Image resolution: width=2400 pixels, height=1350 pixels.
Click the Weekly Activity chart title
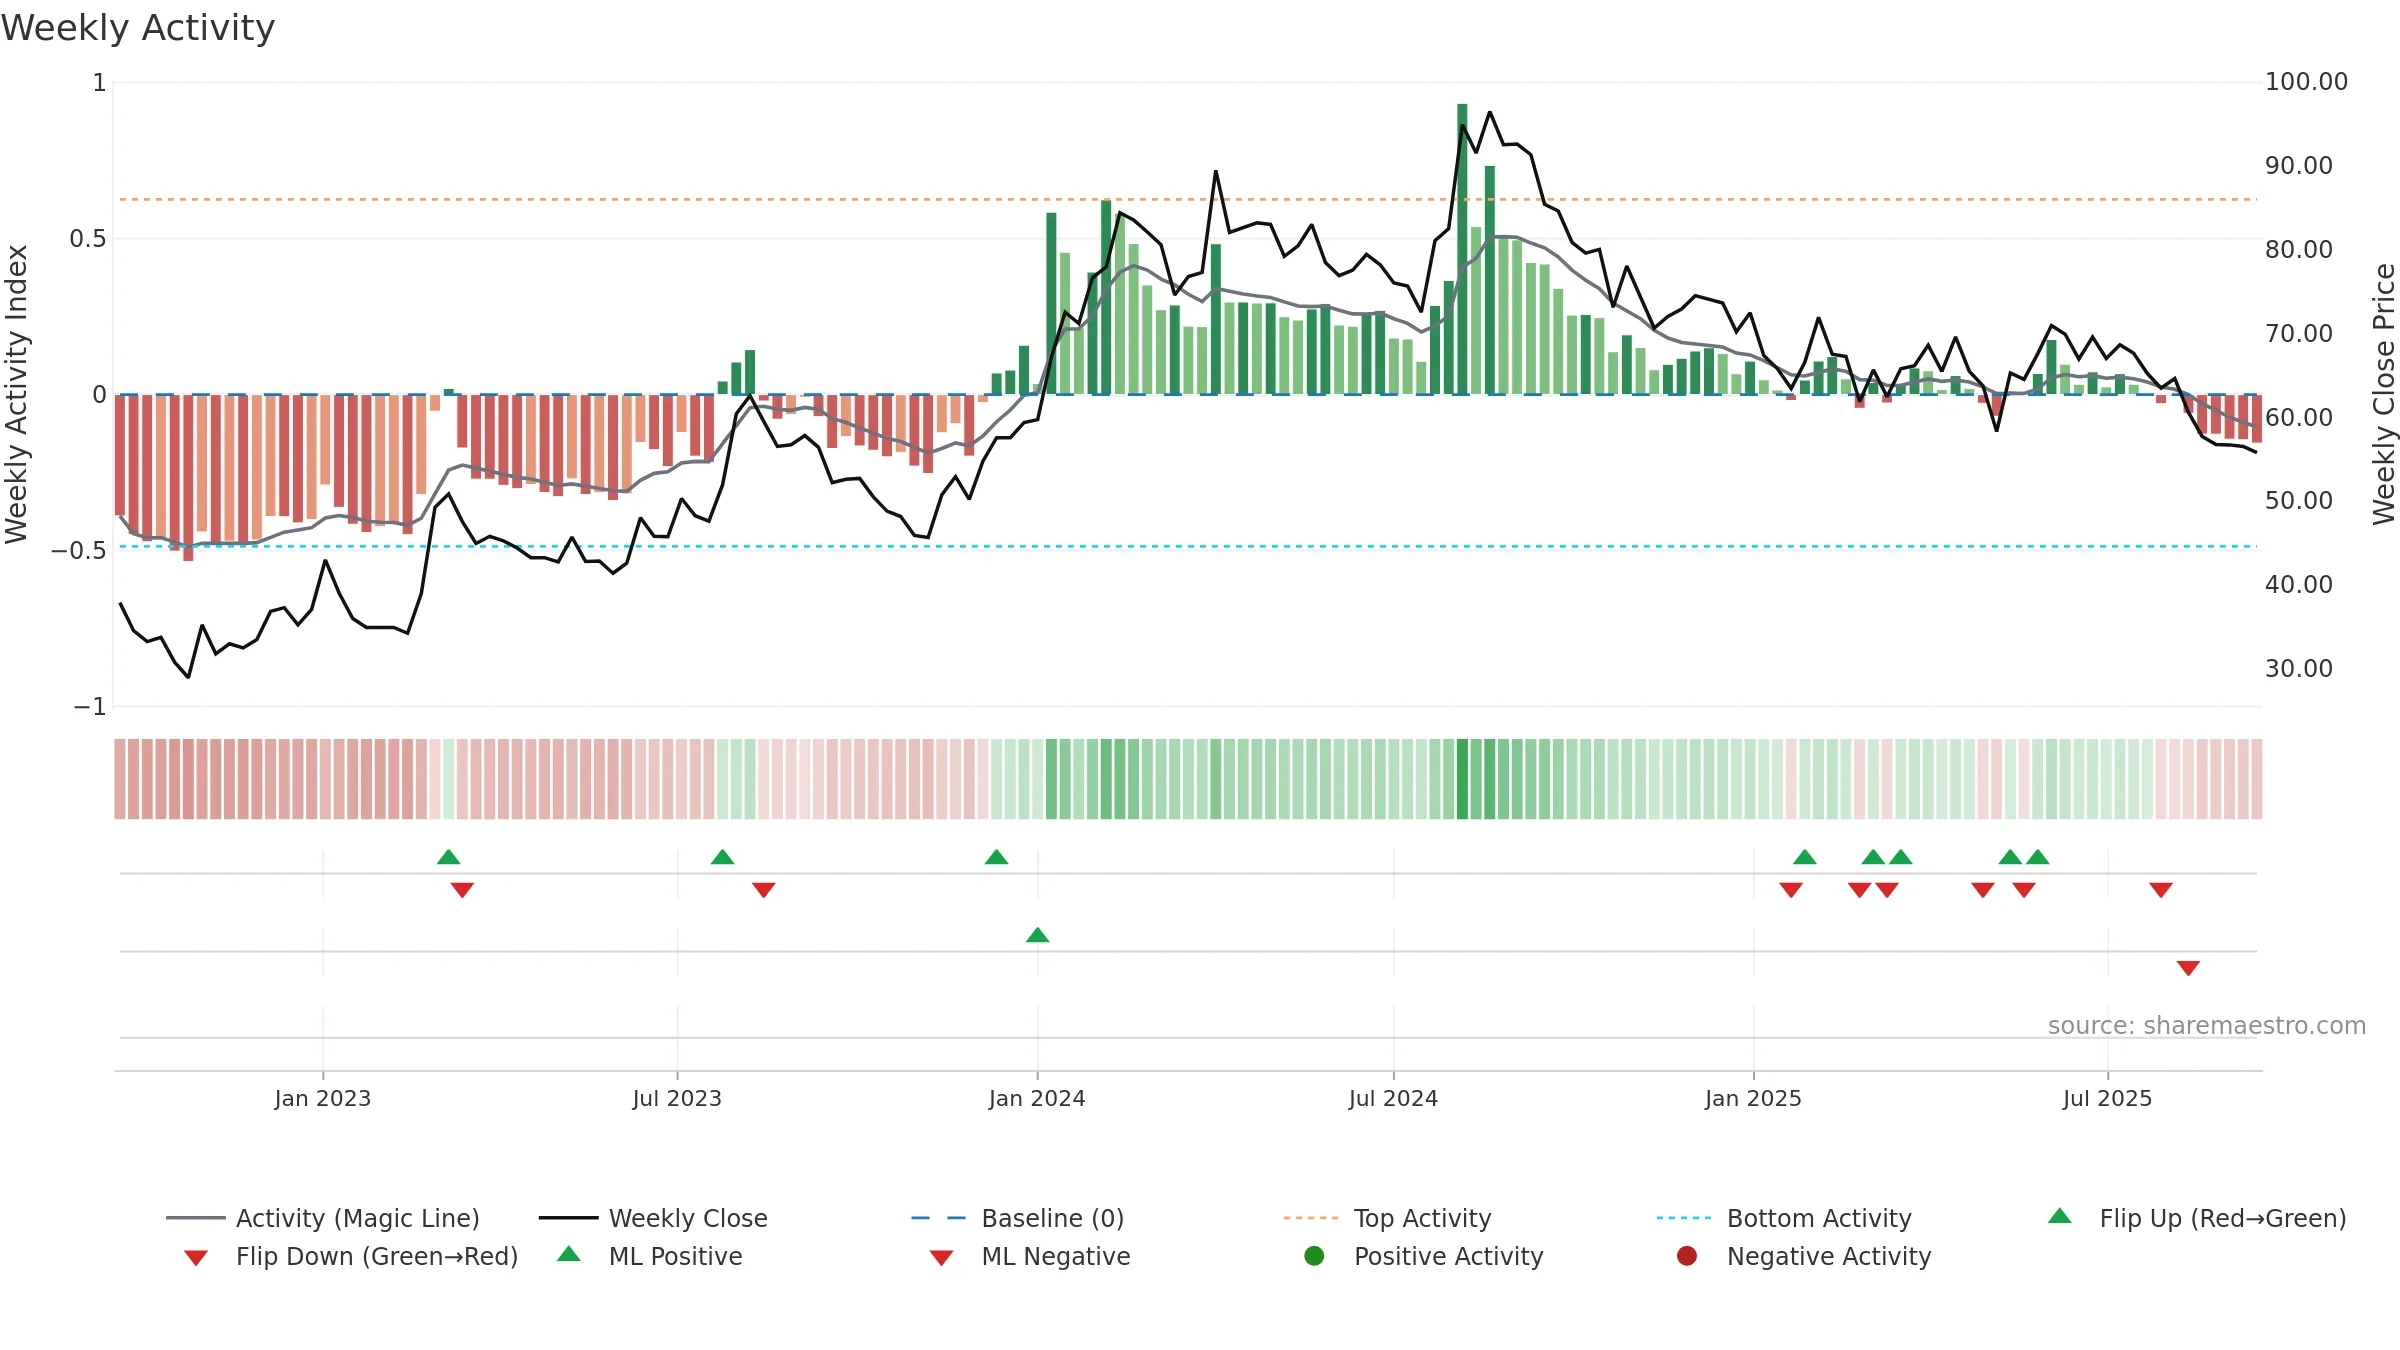[138, 28]
